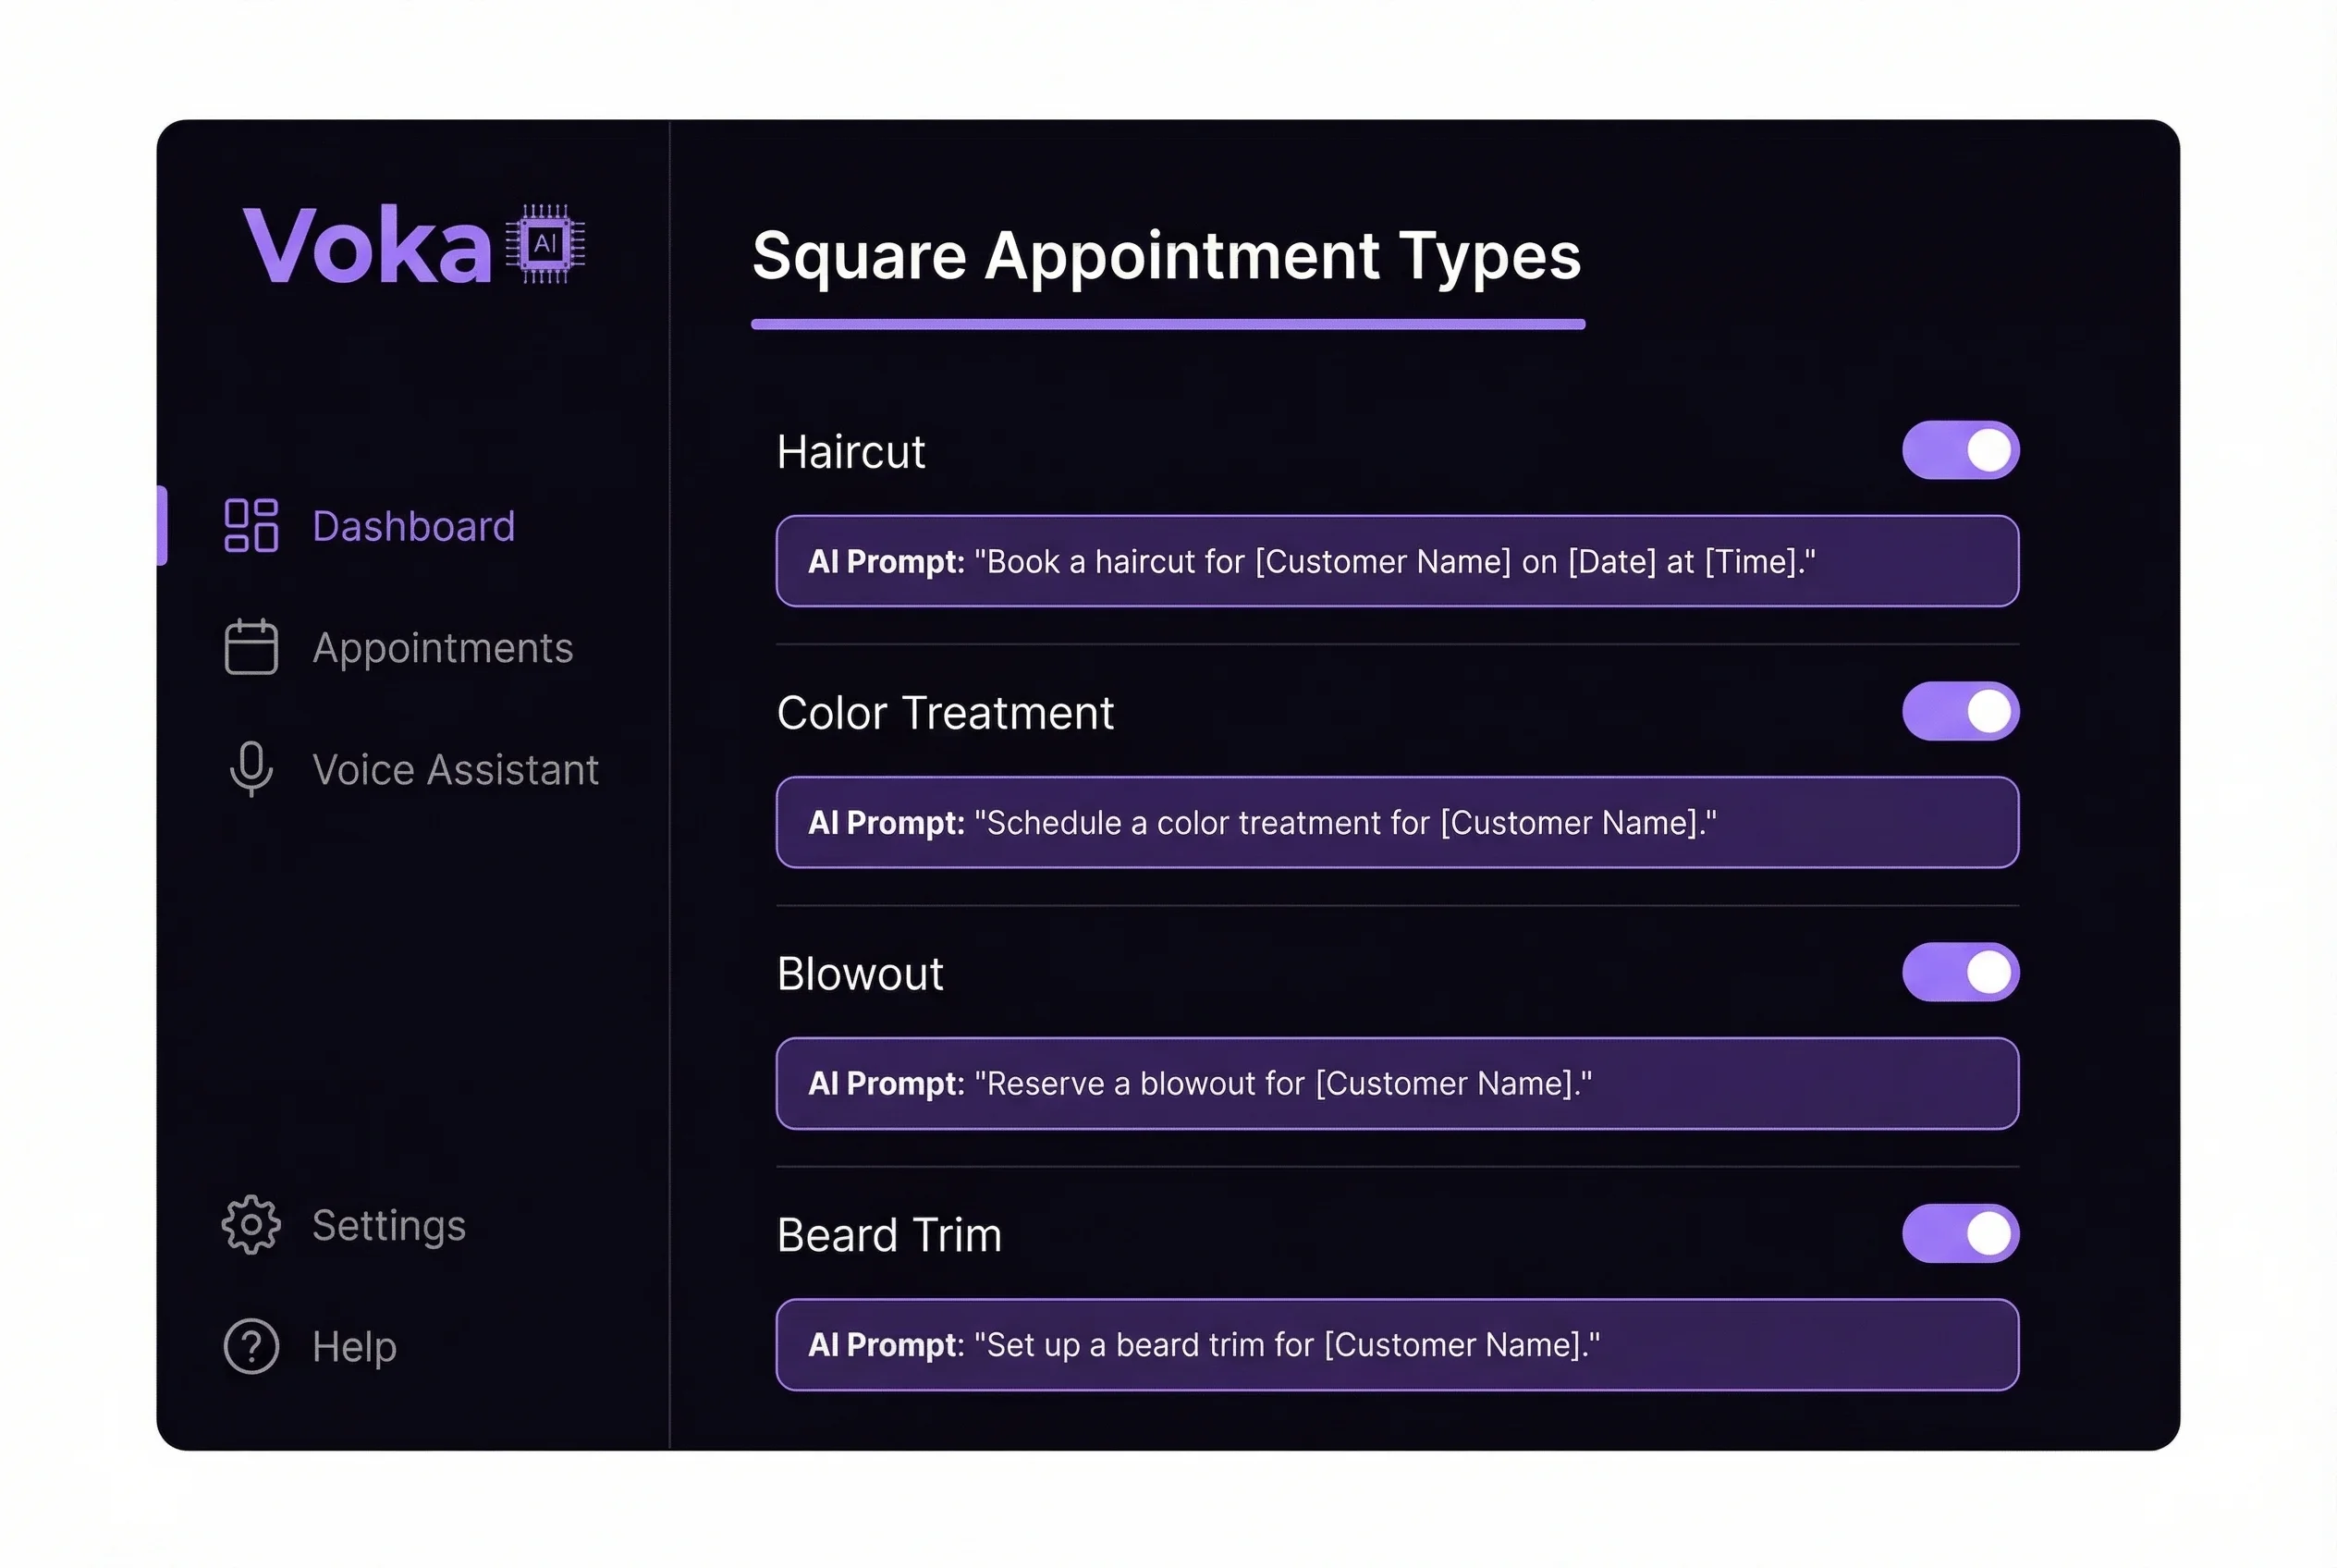Switch off the Blowout toggle
Screen dimensions: 2337x1568
pos(1960,972)
